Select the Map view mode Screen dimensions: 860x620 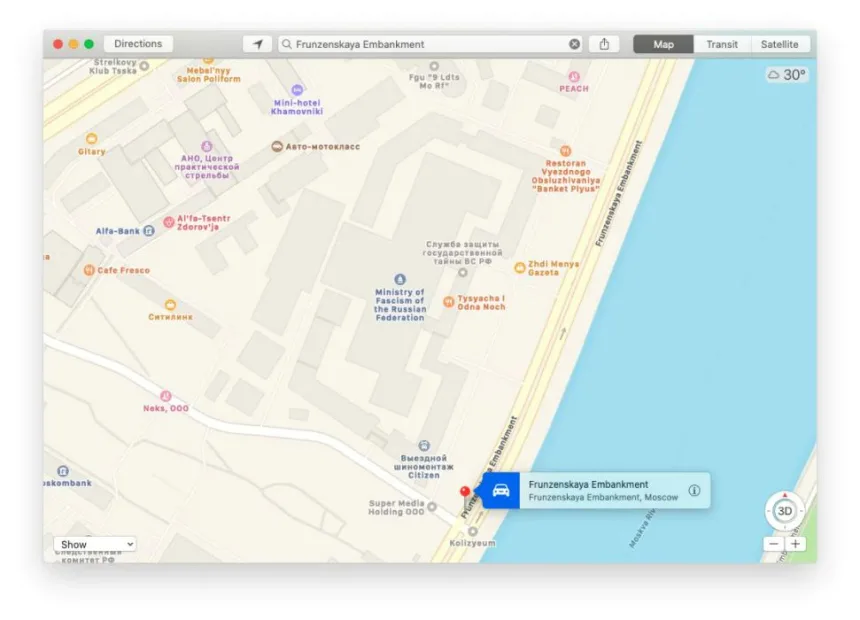663,44
